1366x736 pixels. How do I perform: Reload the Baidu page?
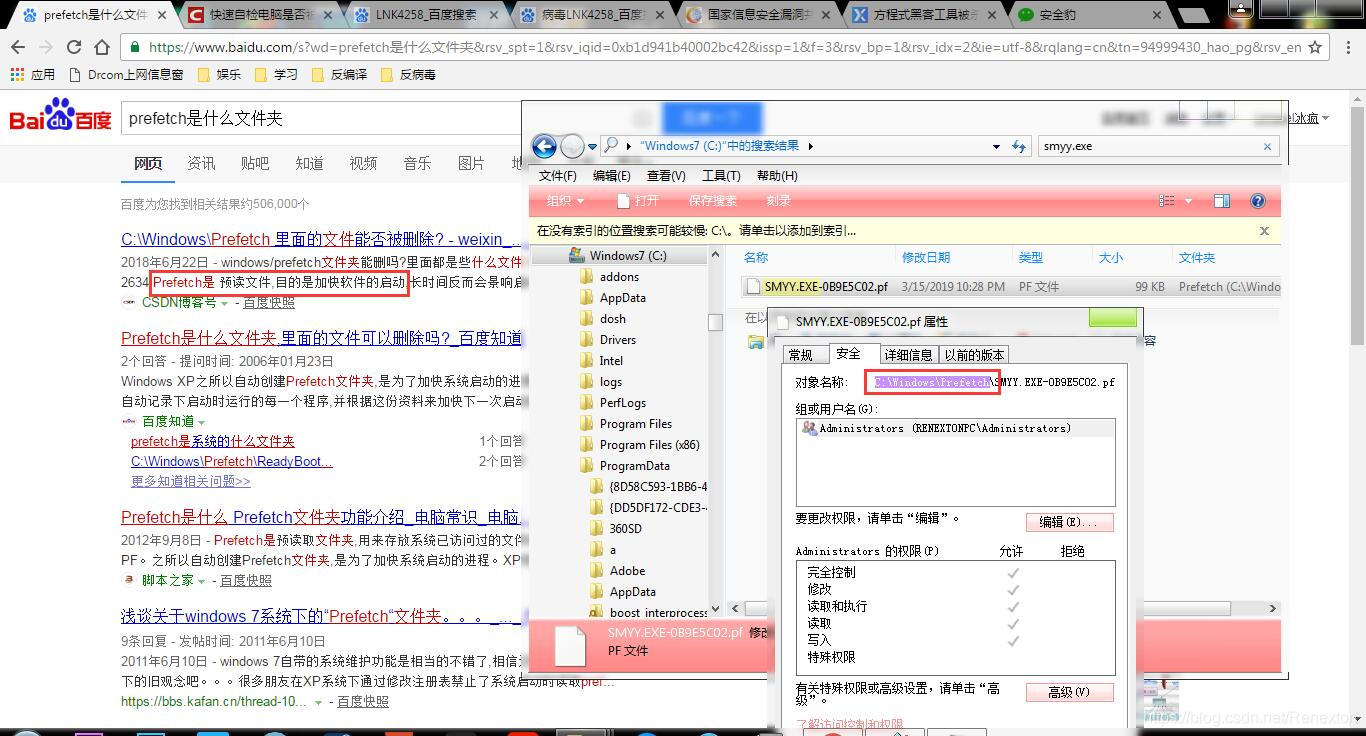tap(74, 47)
